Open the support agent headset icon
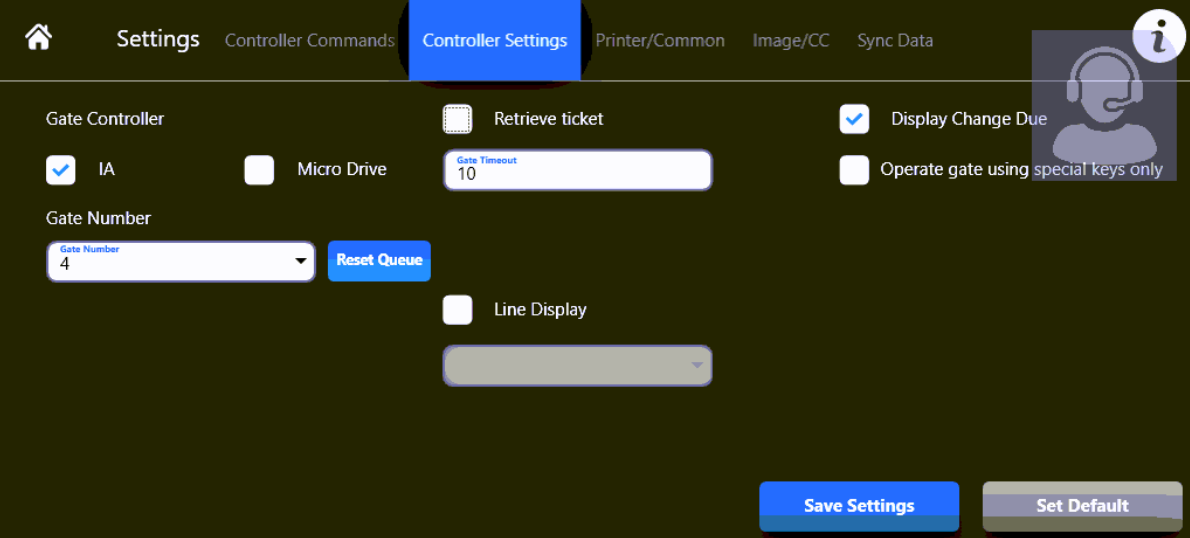The image size is (1190, 538). [x=1104, y=105]
